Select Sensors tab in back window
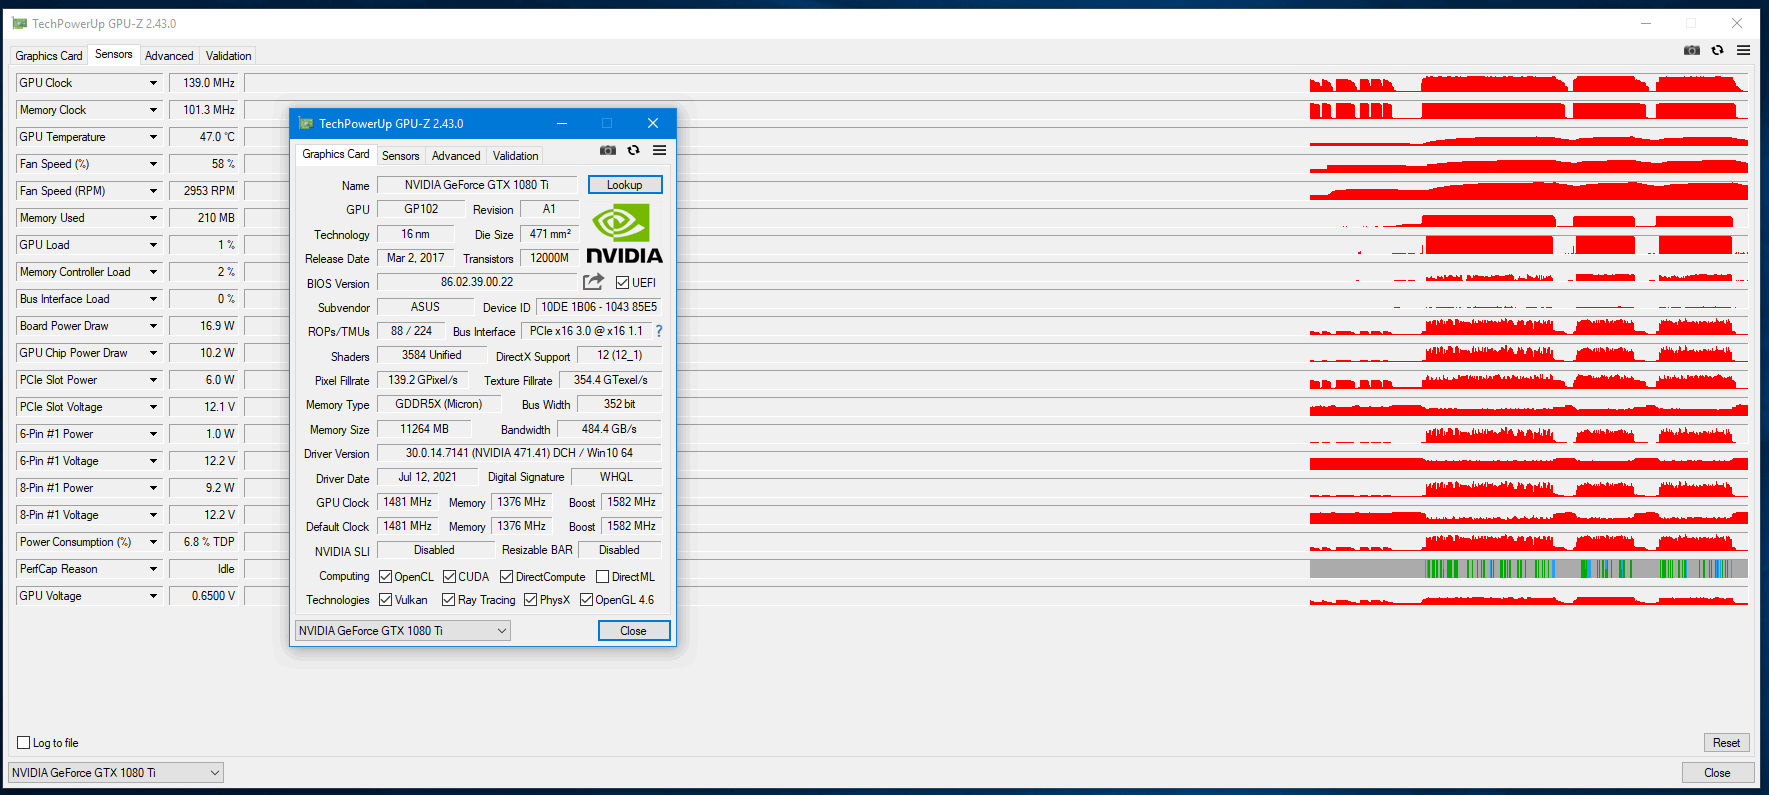Image resolution: width=1769 pixels, height=795 pixels. 114,54
